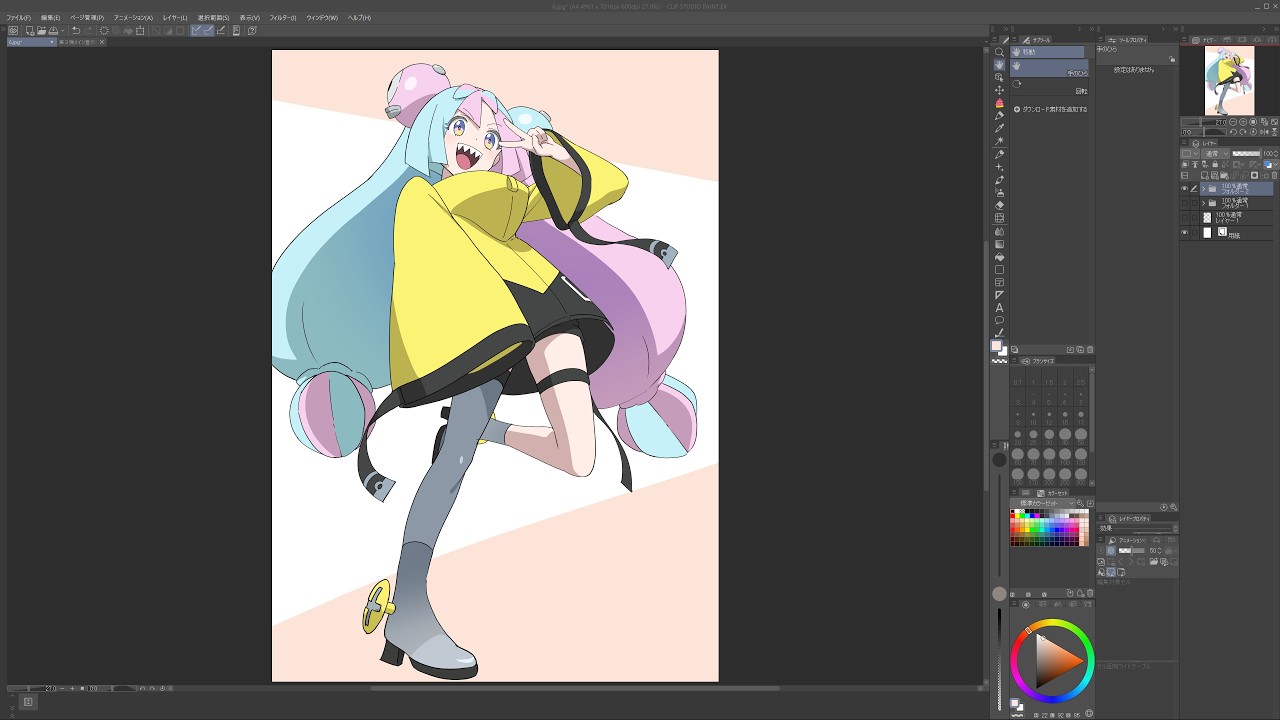Click the Navigator zoom in button

pos(1243,122)
